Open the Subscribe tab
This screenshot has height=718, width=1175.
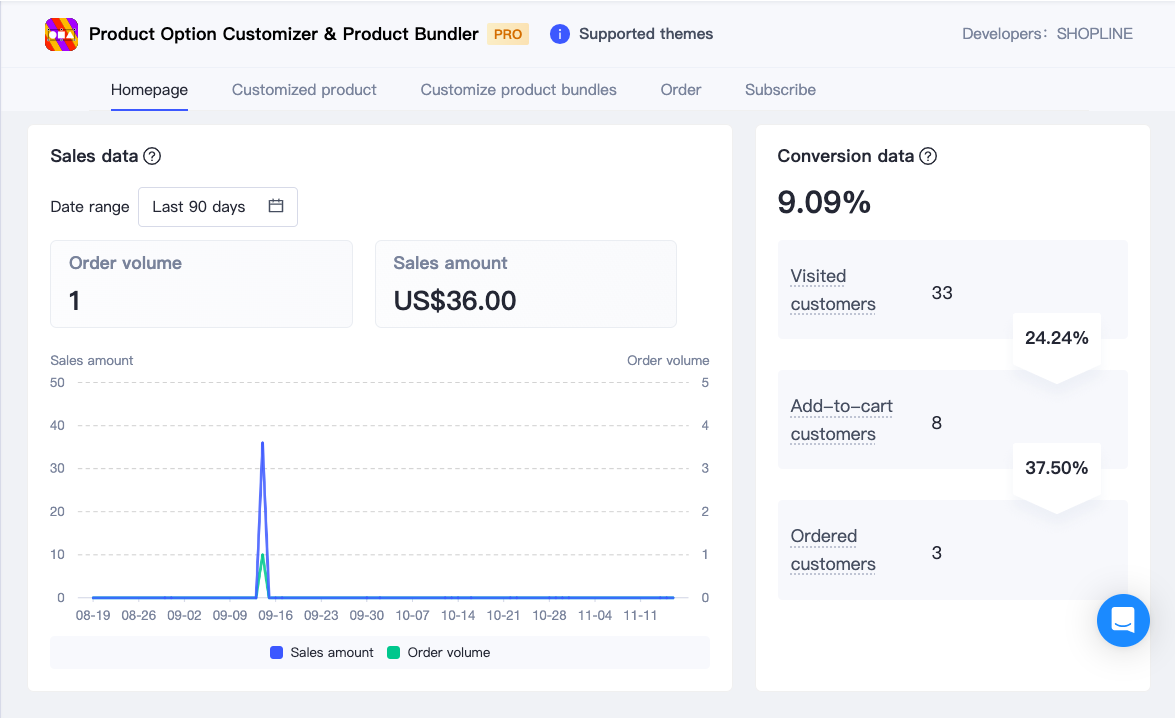[x=780, y=89]
